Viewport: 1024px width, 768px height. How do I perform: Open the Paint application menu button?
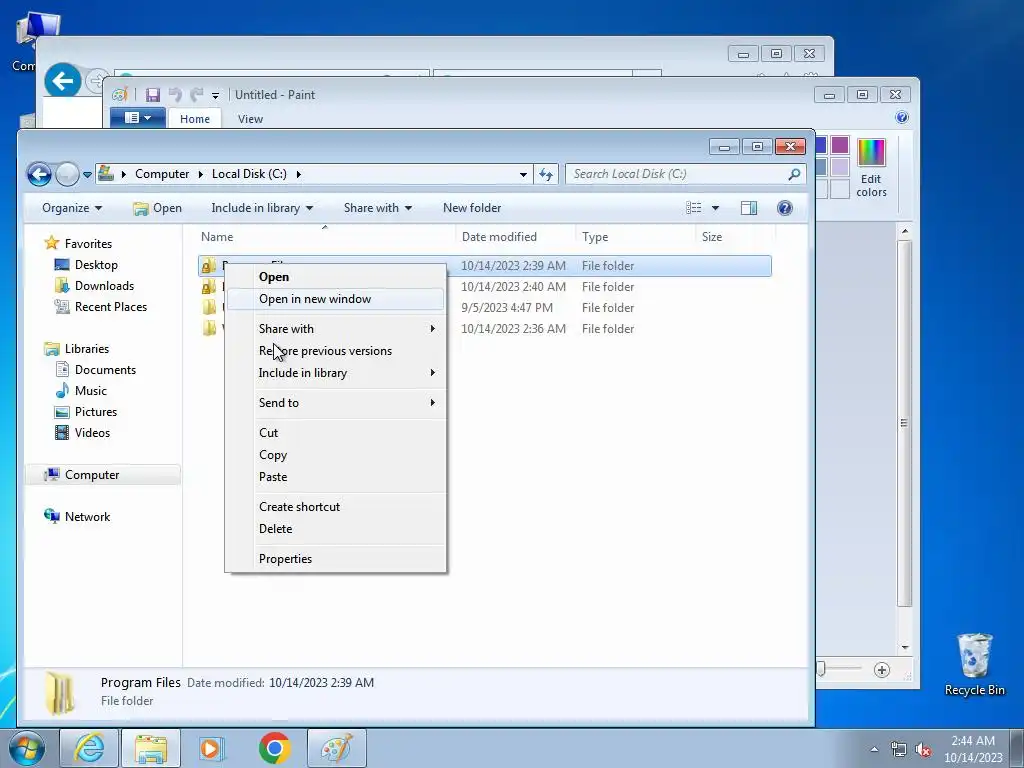137,118
